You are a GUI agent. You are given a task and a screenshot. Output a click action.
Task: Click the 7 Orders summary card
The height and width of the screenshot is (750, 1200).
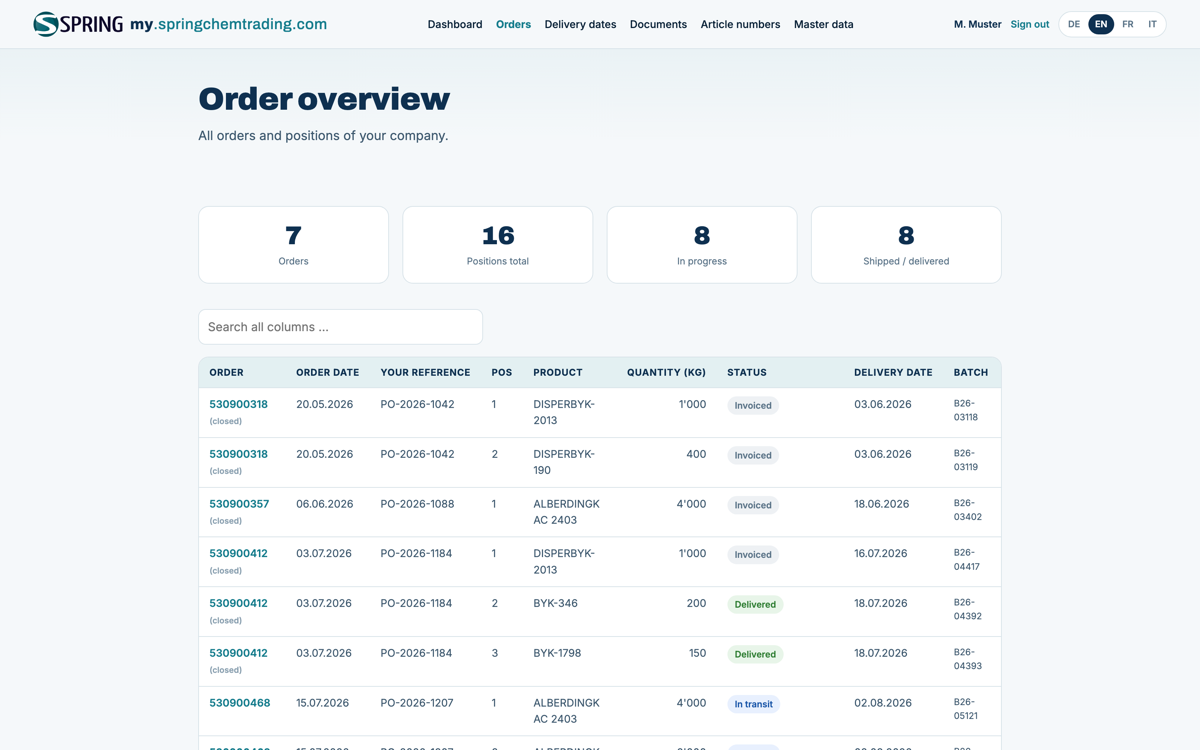[x=293, y=245]
